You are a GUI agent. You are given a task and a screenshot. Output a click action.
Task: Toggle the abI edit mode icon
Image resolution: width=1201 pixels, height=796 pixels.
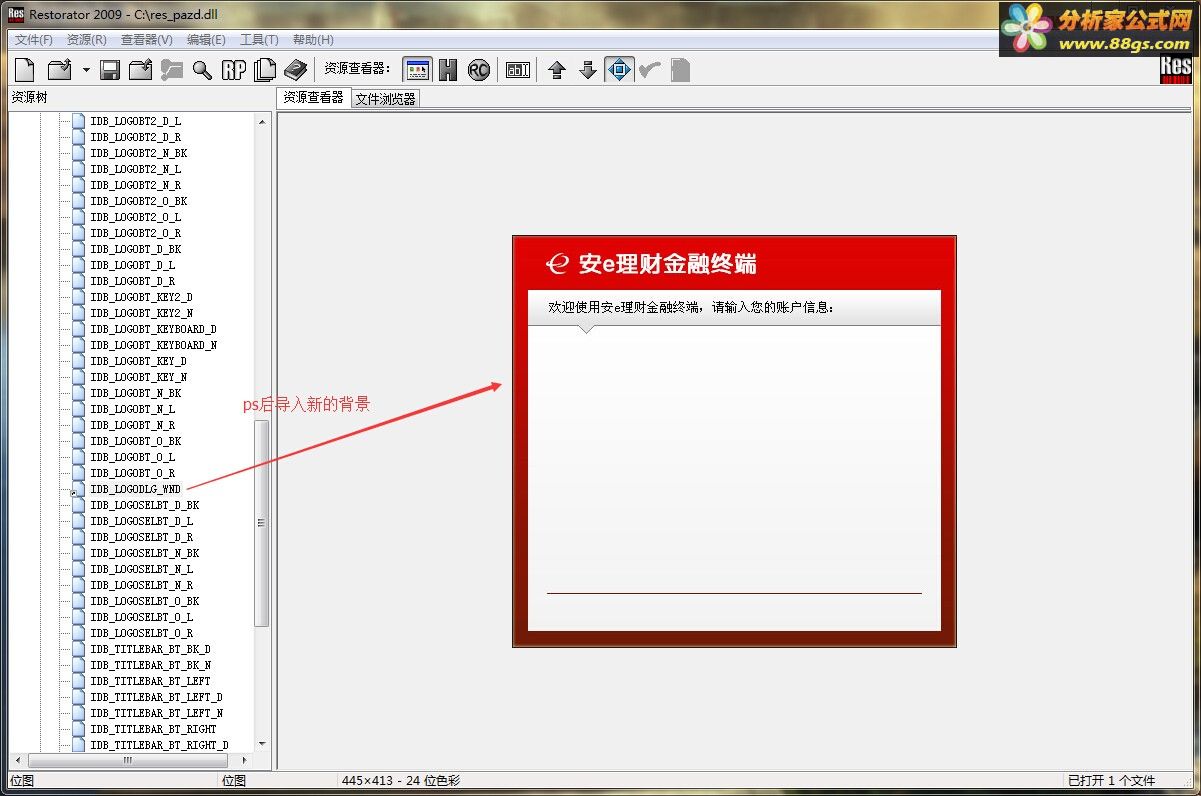pos(518,70)
